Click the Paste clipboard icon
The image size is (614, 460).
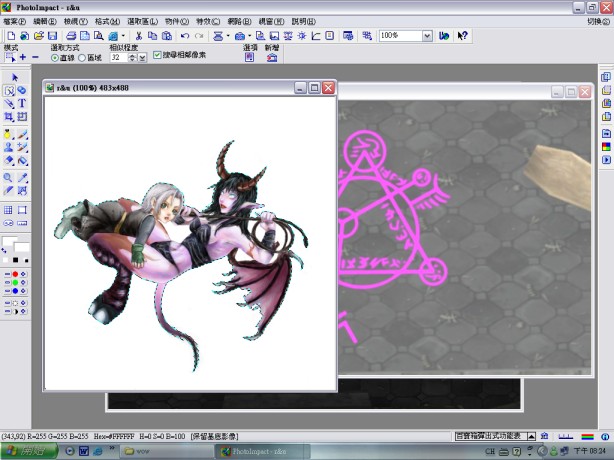click(x=167, y=36)
